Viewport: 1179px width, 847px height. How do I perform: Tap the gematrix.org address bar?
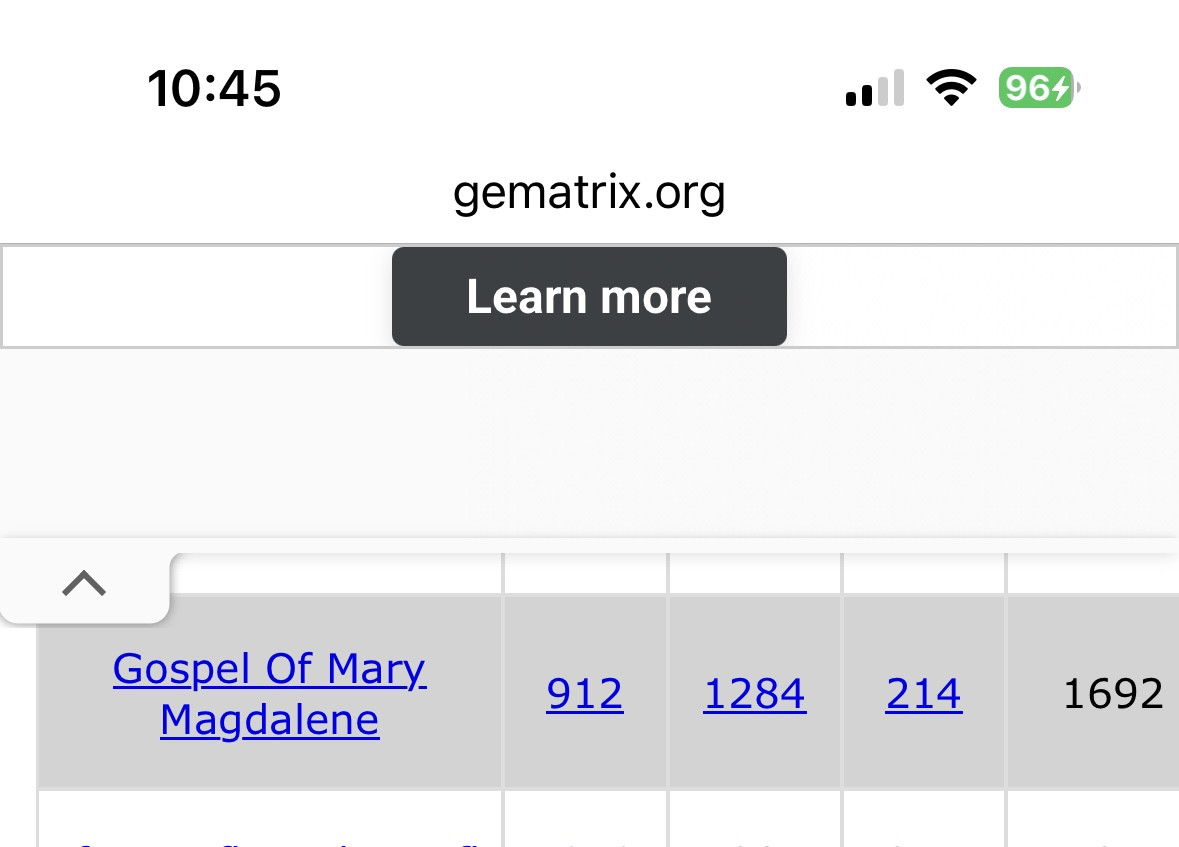[x=589, y=192]
